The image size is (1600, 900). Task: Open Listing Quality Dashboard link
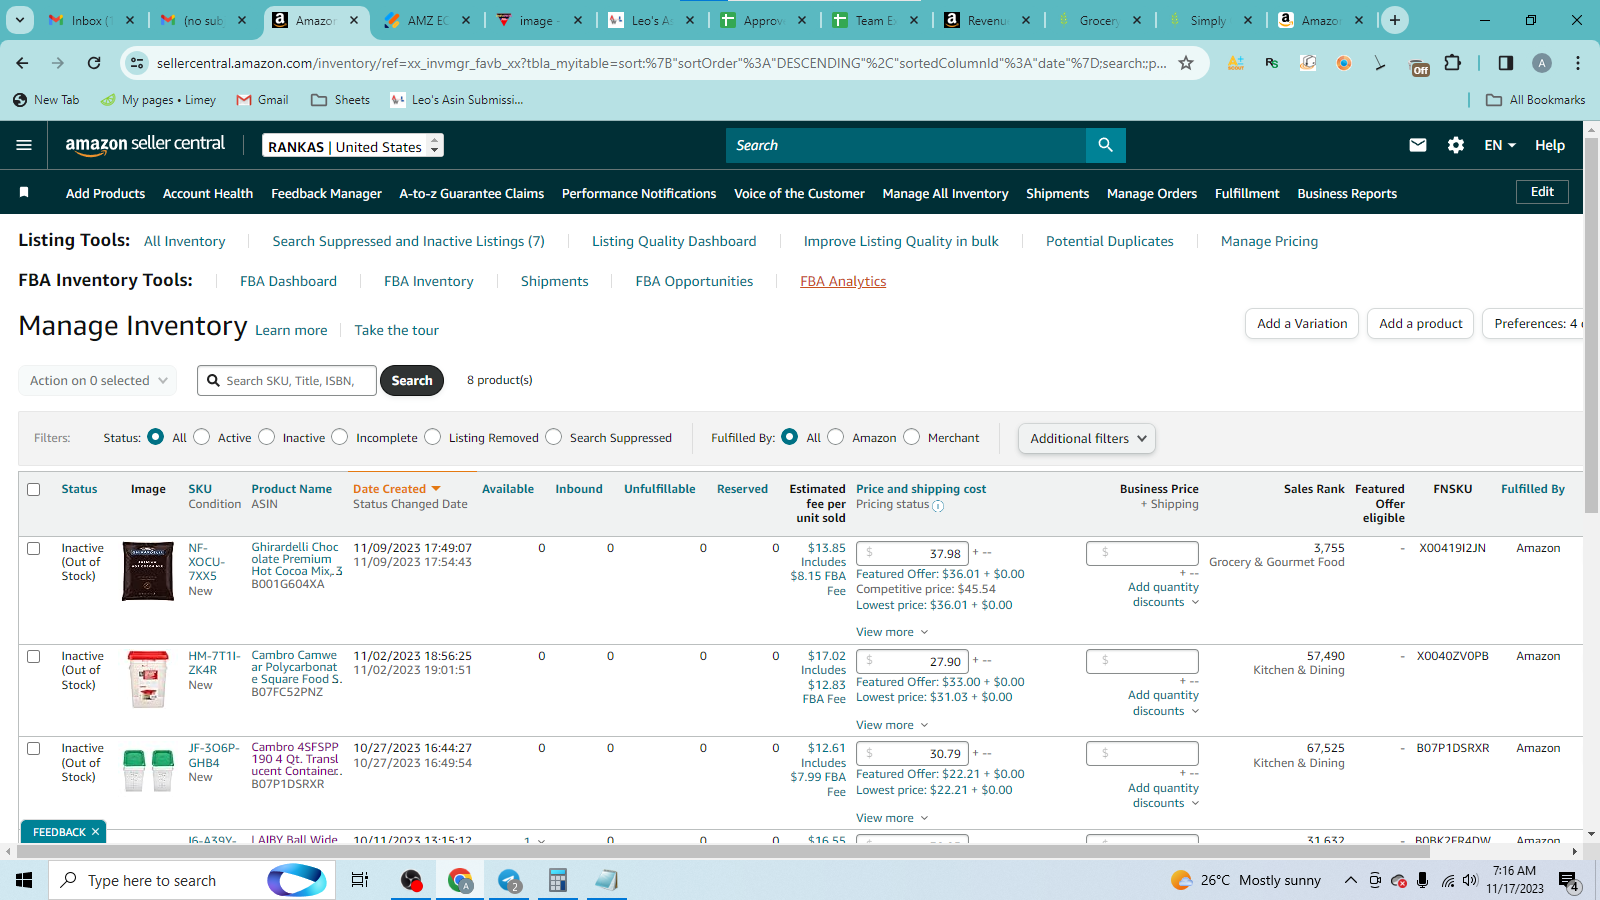click(x=674, y=241)
